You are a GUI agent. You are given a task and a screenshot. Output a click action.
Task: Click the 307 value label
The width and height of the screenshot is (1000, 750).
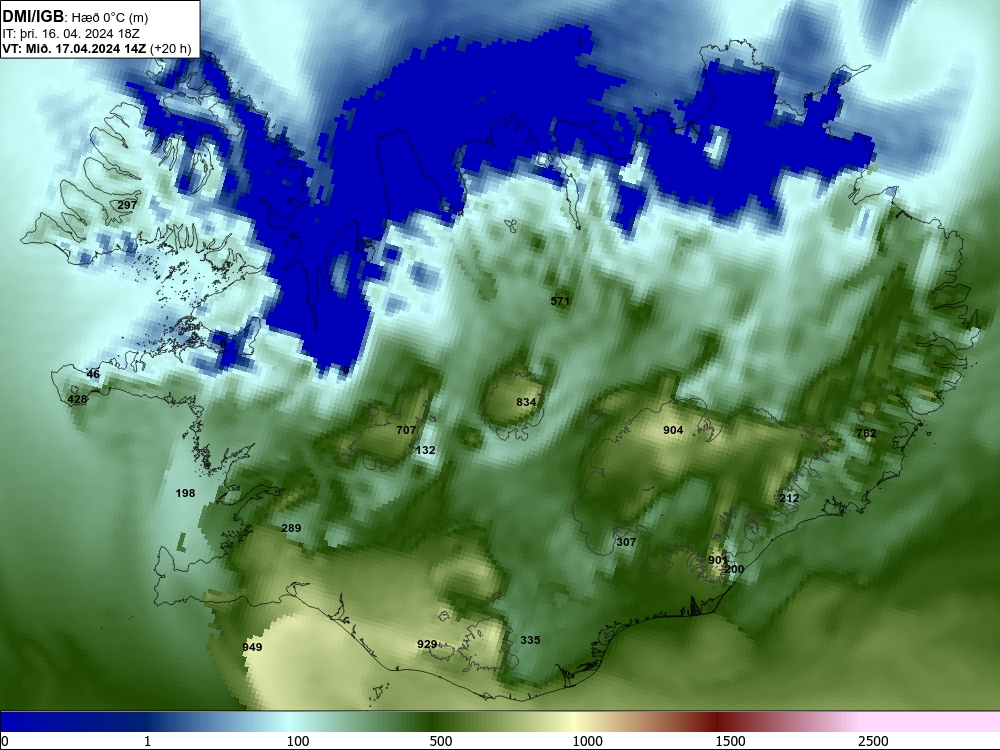point(626,541)
